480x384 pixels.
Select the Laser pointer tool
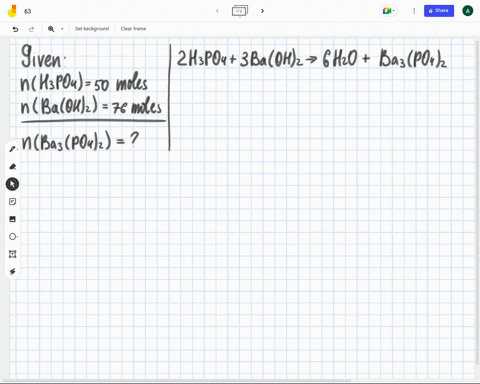coord(12,272)
